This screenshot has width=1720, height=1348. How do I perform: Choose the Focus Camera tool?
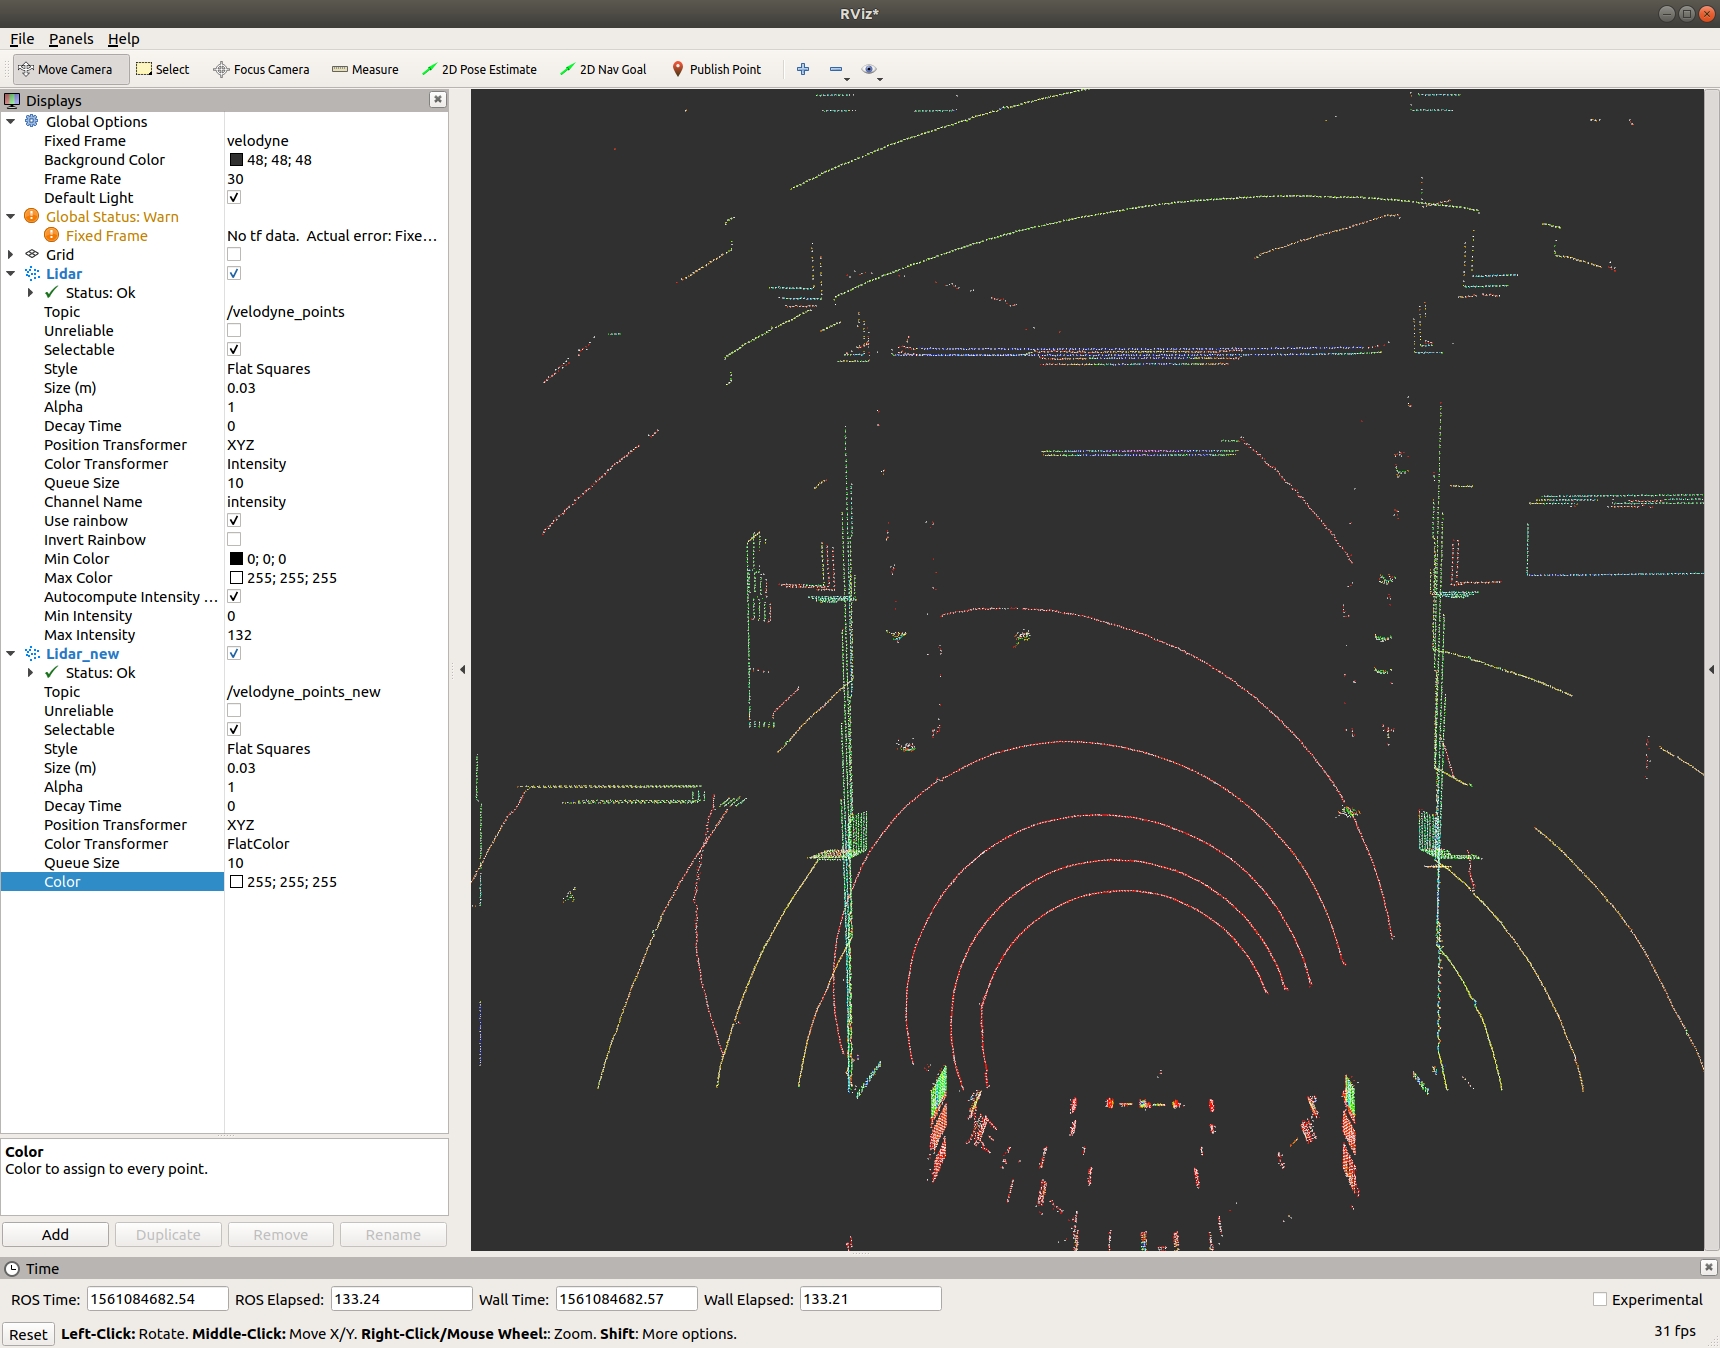pyautogui.click(x=261, y=70)
